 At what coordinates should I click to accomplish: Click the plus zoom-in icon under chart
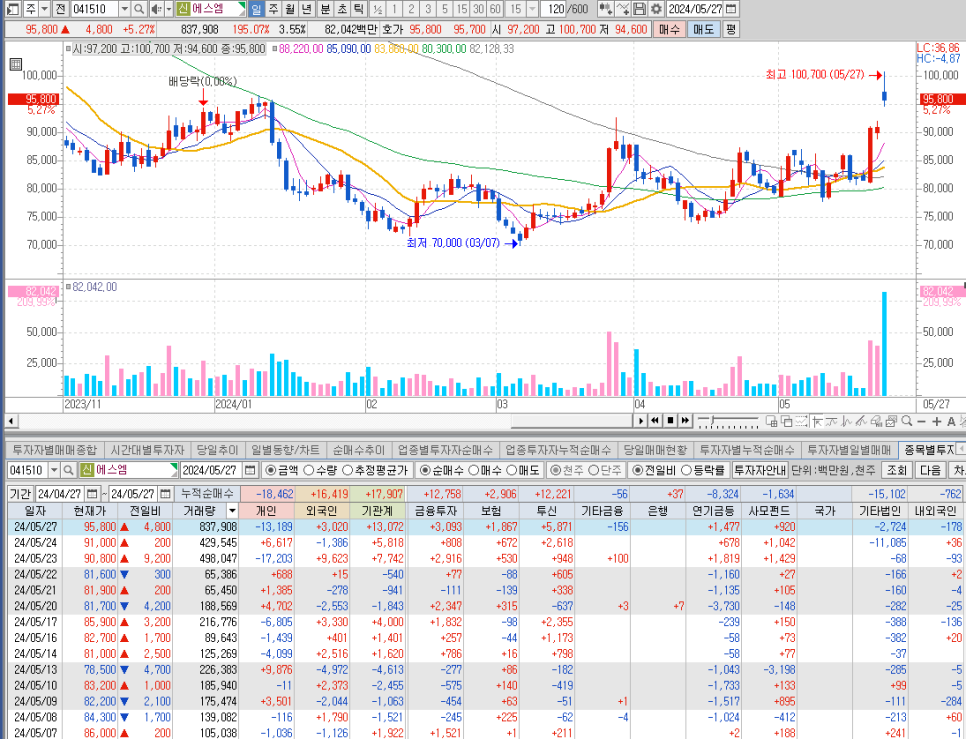936,421
